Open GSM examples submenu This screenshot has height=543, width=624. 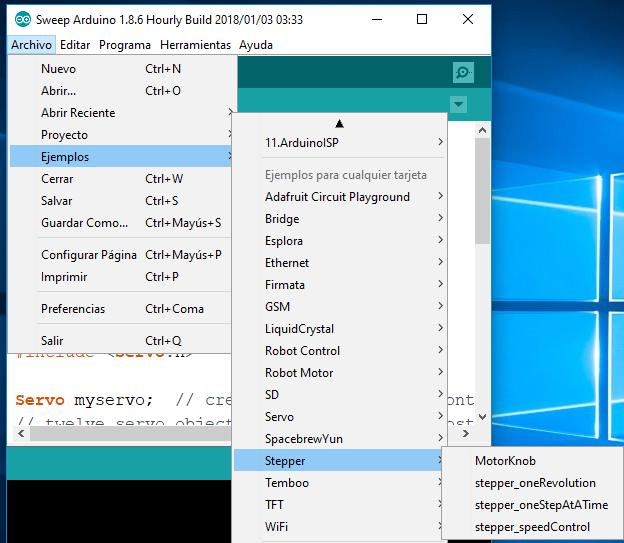pos(339,307)
